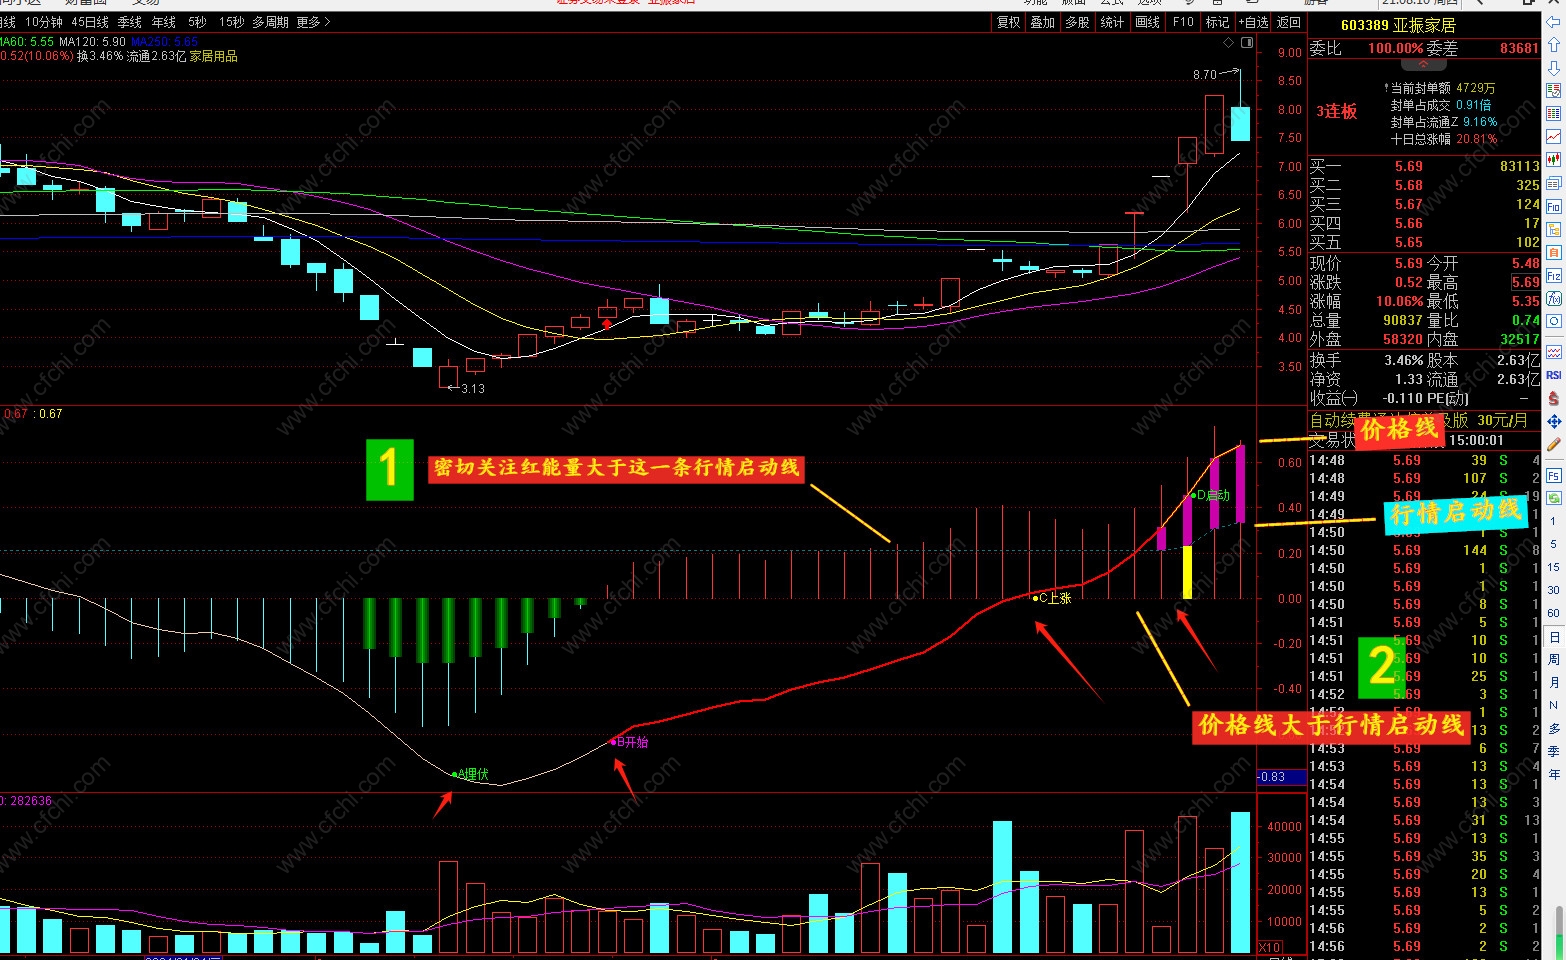Switch to the 45日线 period
The height and width of the screenshot is (960, 1566).
point(90,22)
